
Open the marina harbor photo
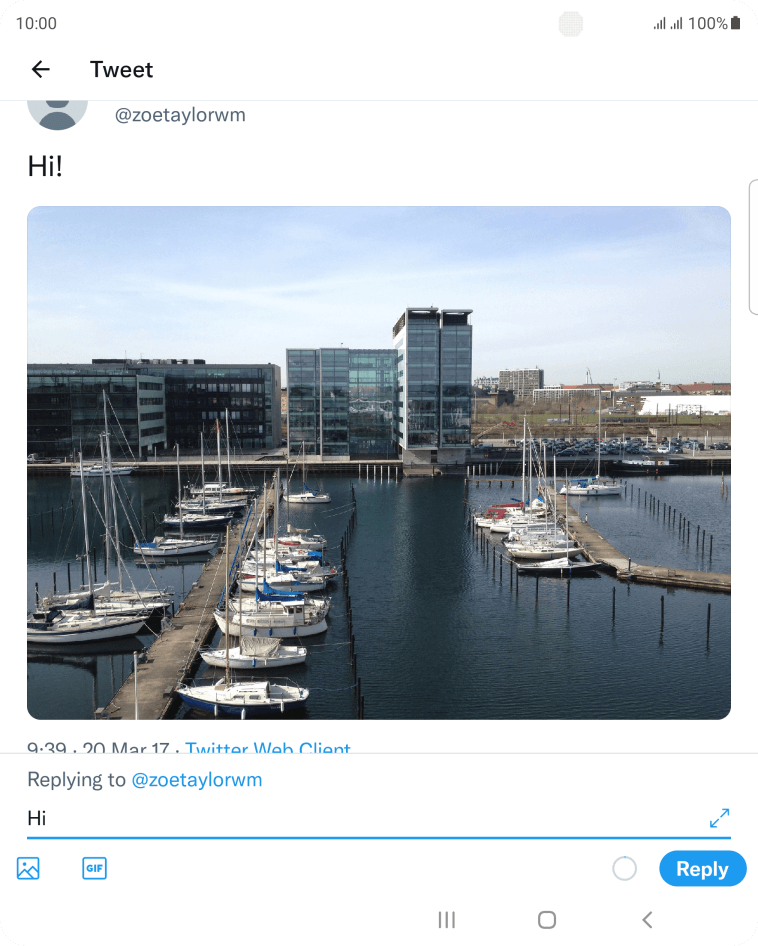[379, 463]
